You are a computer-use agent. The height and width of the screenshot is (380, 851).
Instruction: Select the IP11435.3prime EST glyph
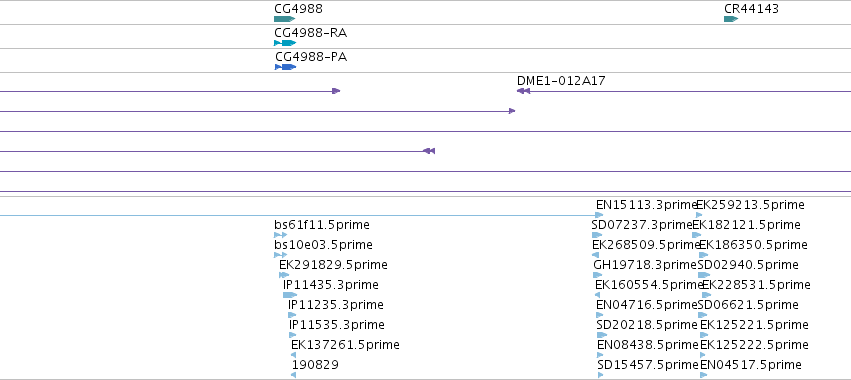(x=290, y=295)
